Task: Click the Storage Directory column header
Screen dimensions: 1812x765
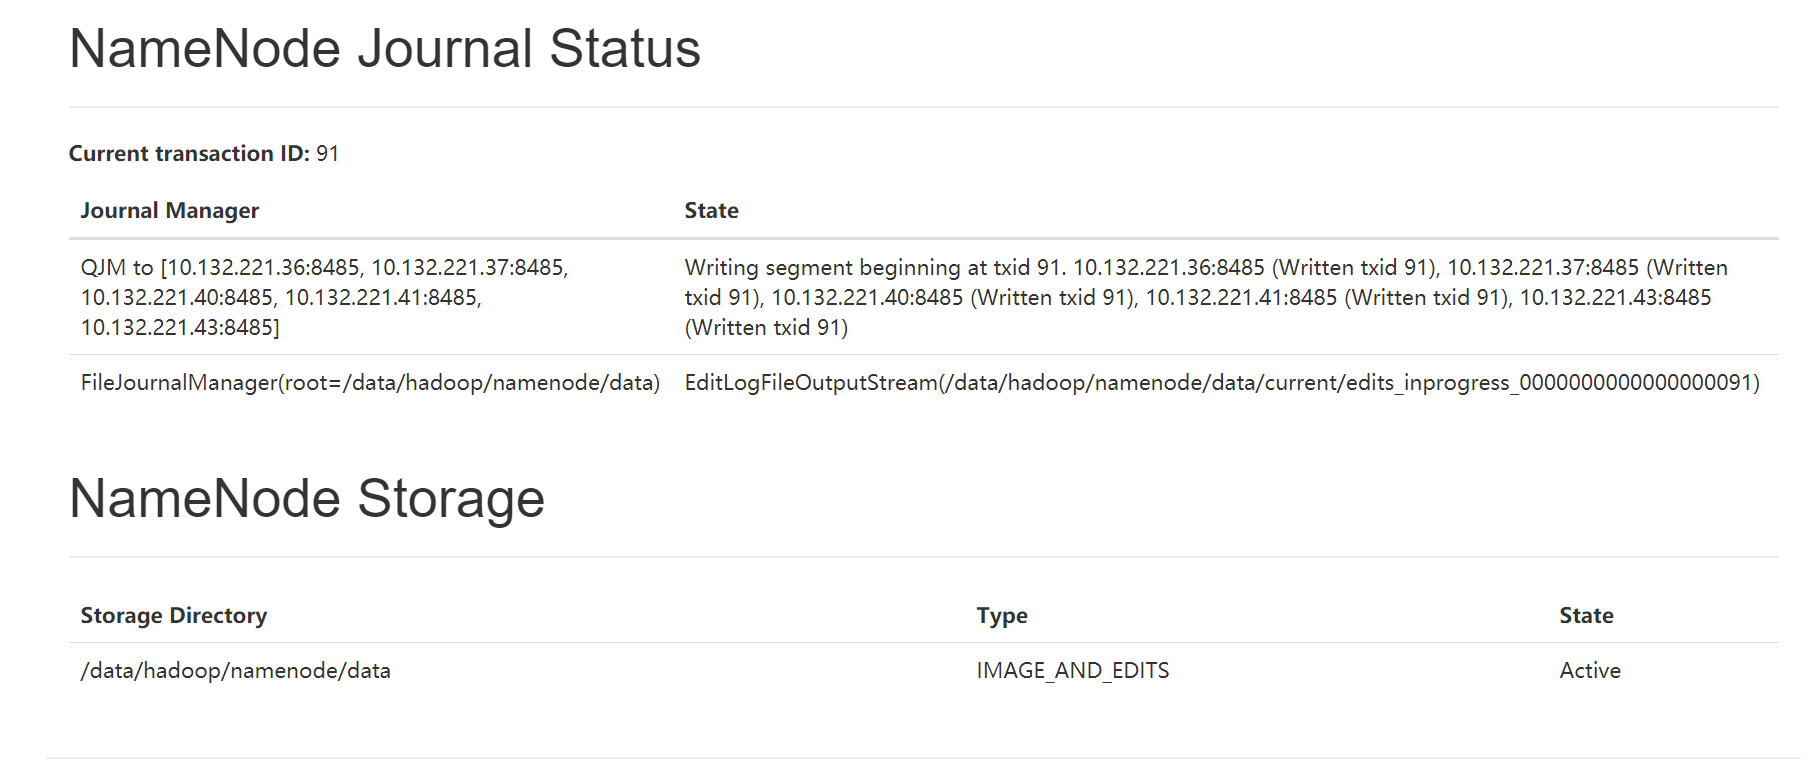Action: coord(173,616)
